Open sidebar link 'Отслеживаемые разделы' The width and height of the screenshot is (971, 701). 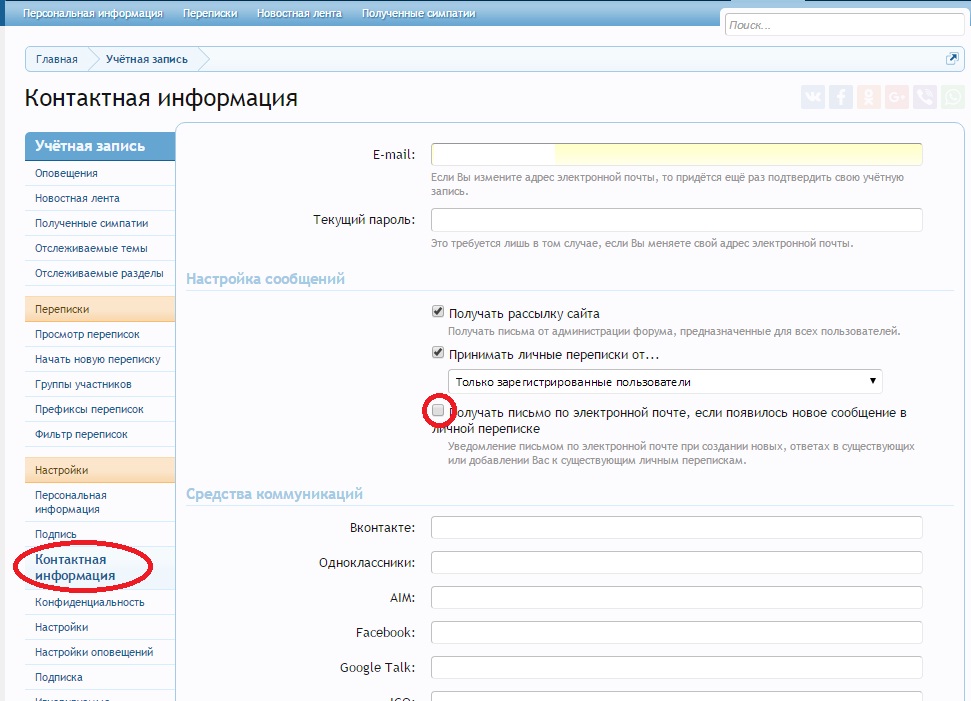coord(99,273)
